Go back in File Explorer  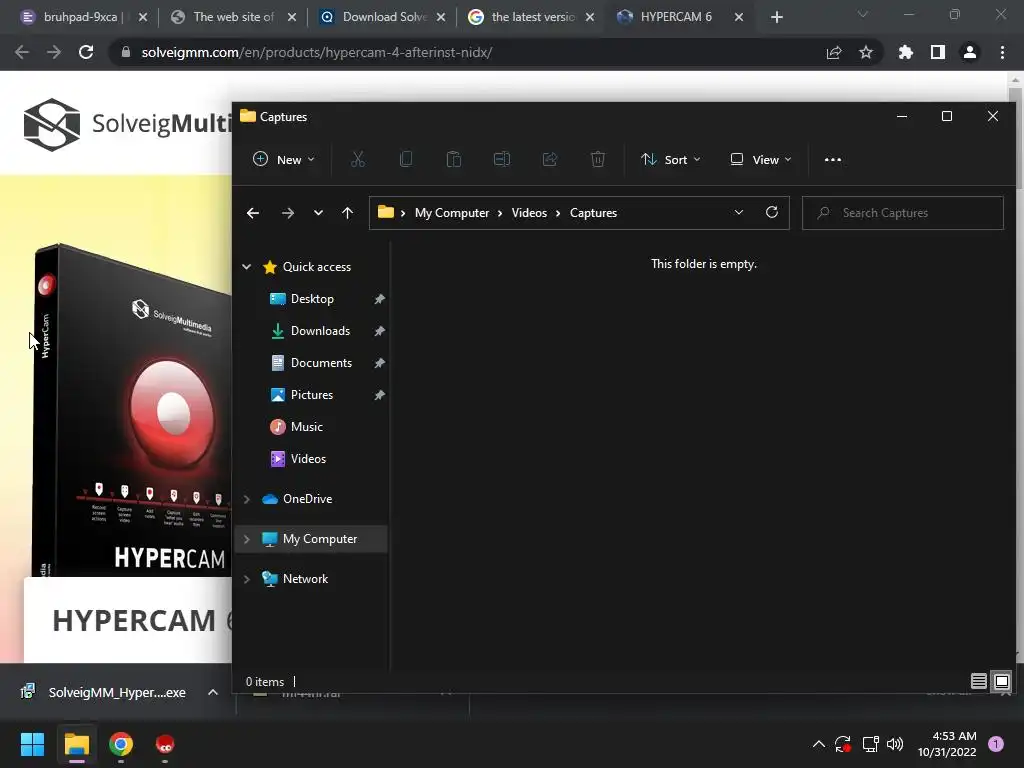click(253, 213)
